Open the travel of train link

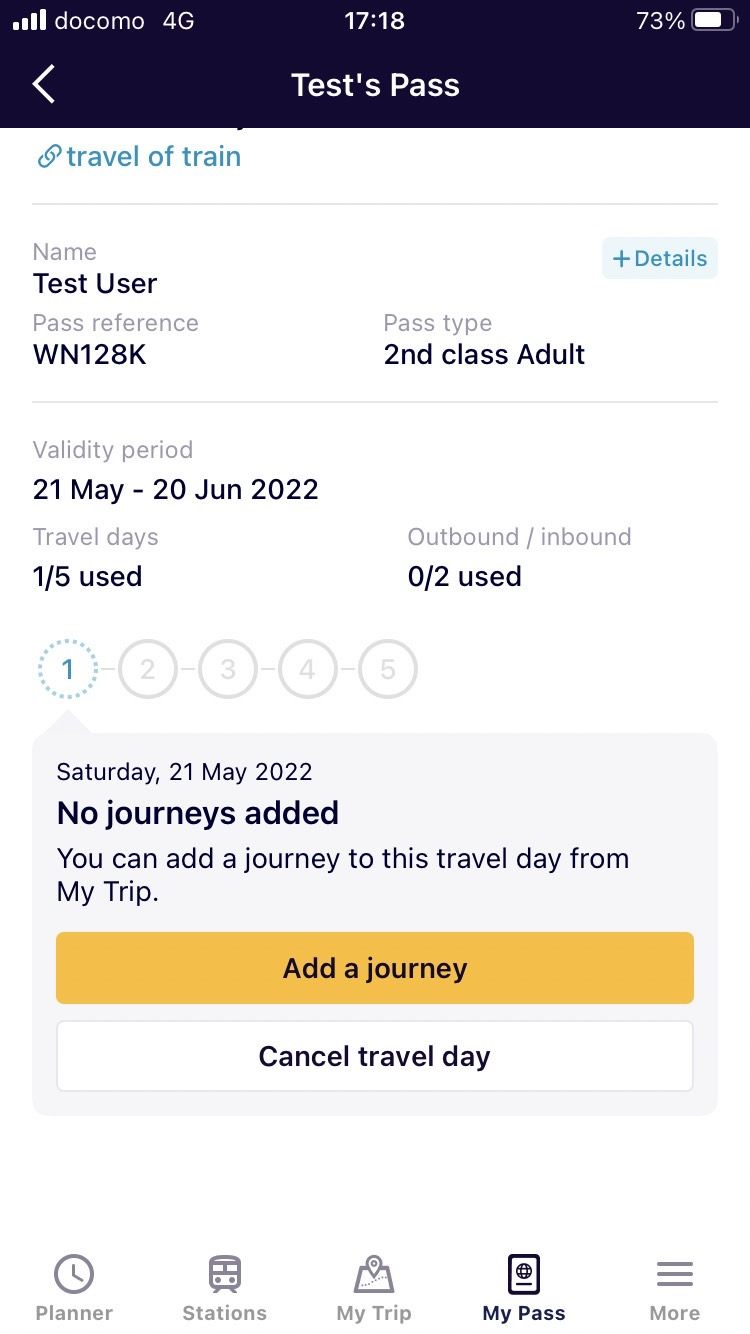click(153, 157)
